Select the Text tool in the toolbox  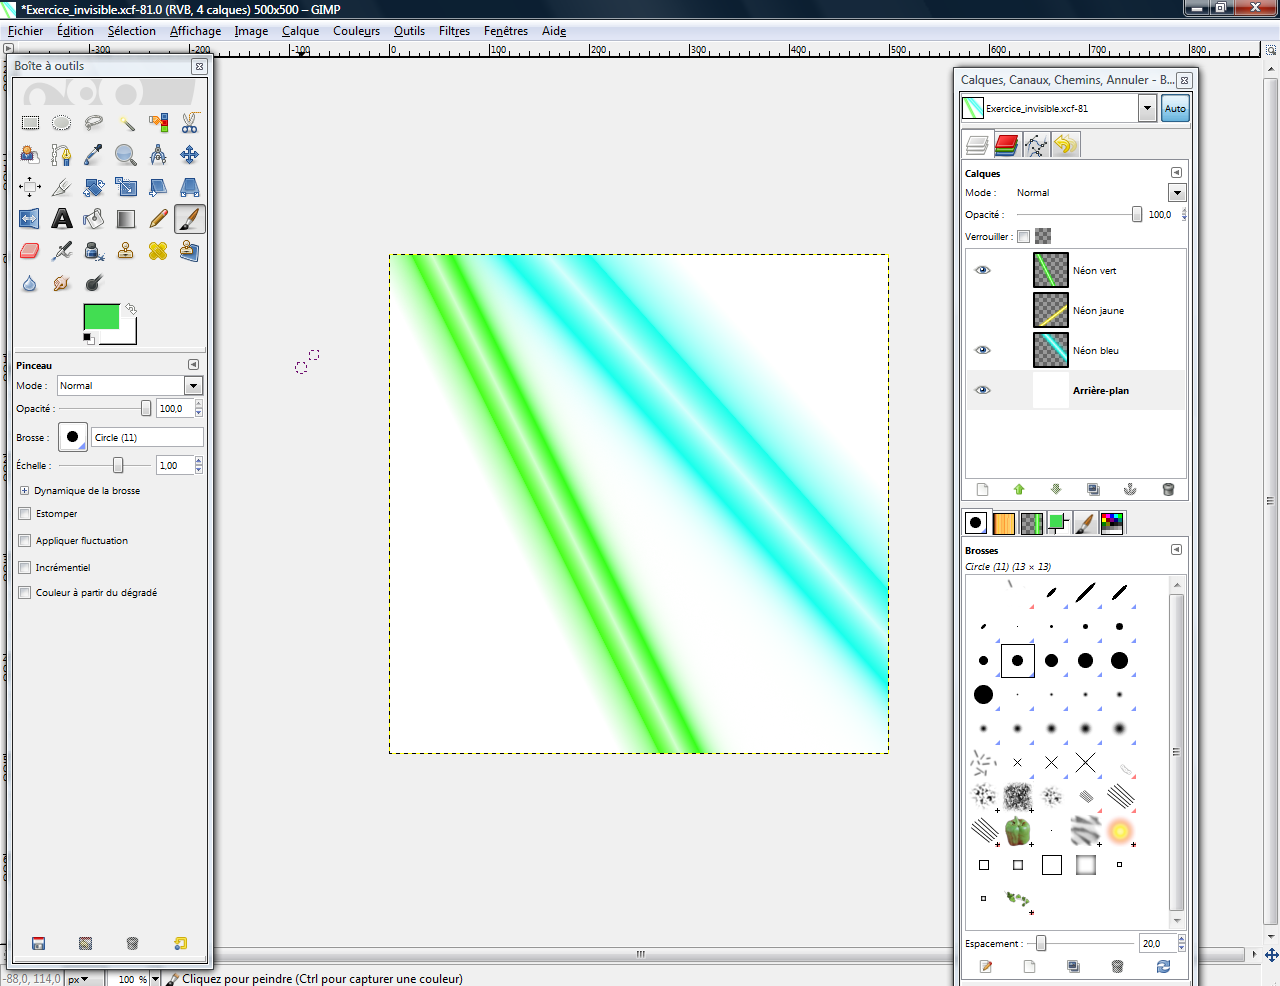[x=62, y=219]
